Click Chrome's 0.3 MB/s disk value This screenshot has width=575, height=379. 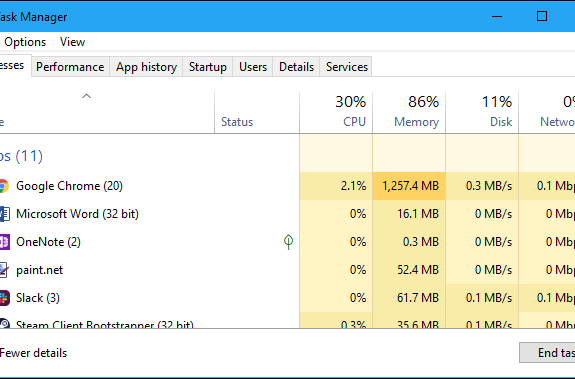(x=489, y=186)
